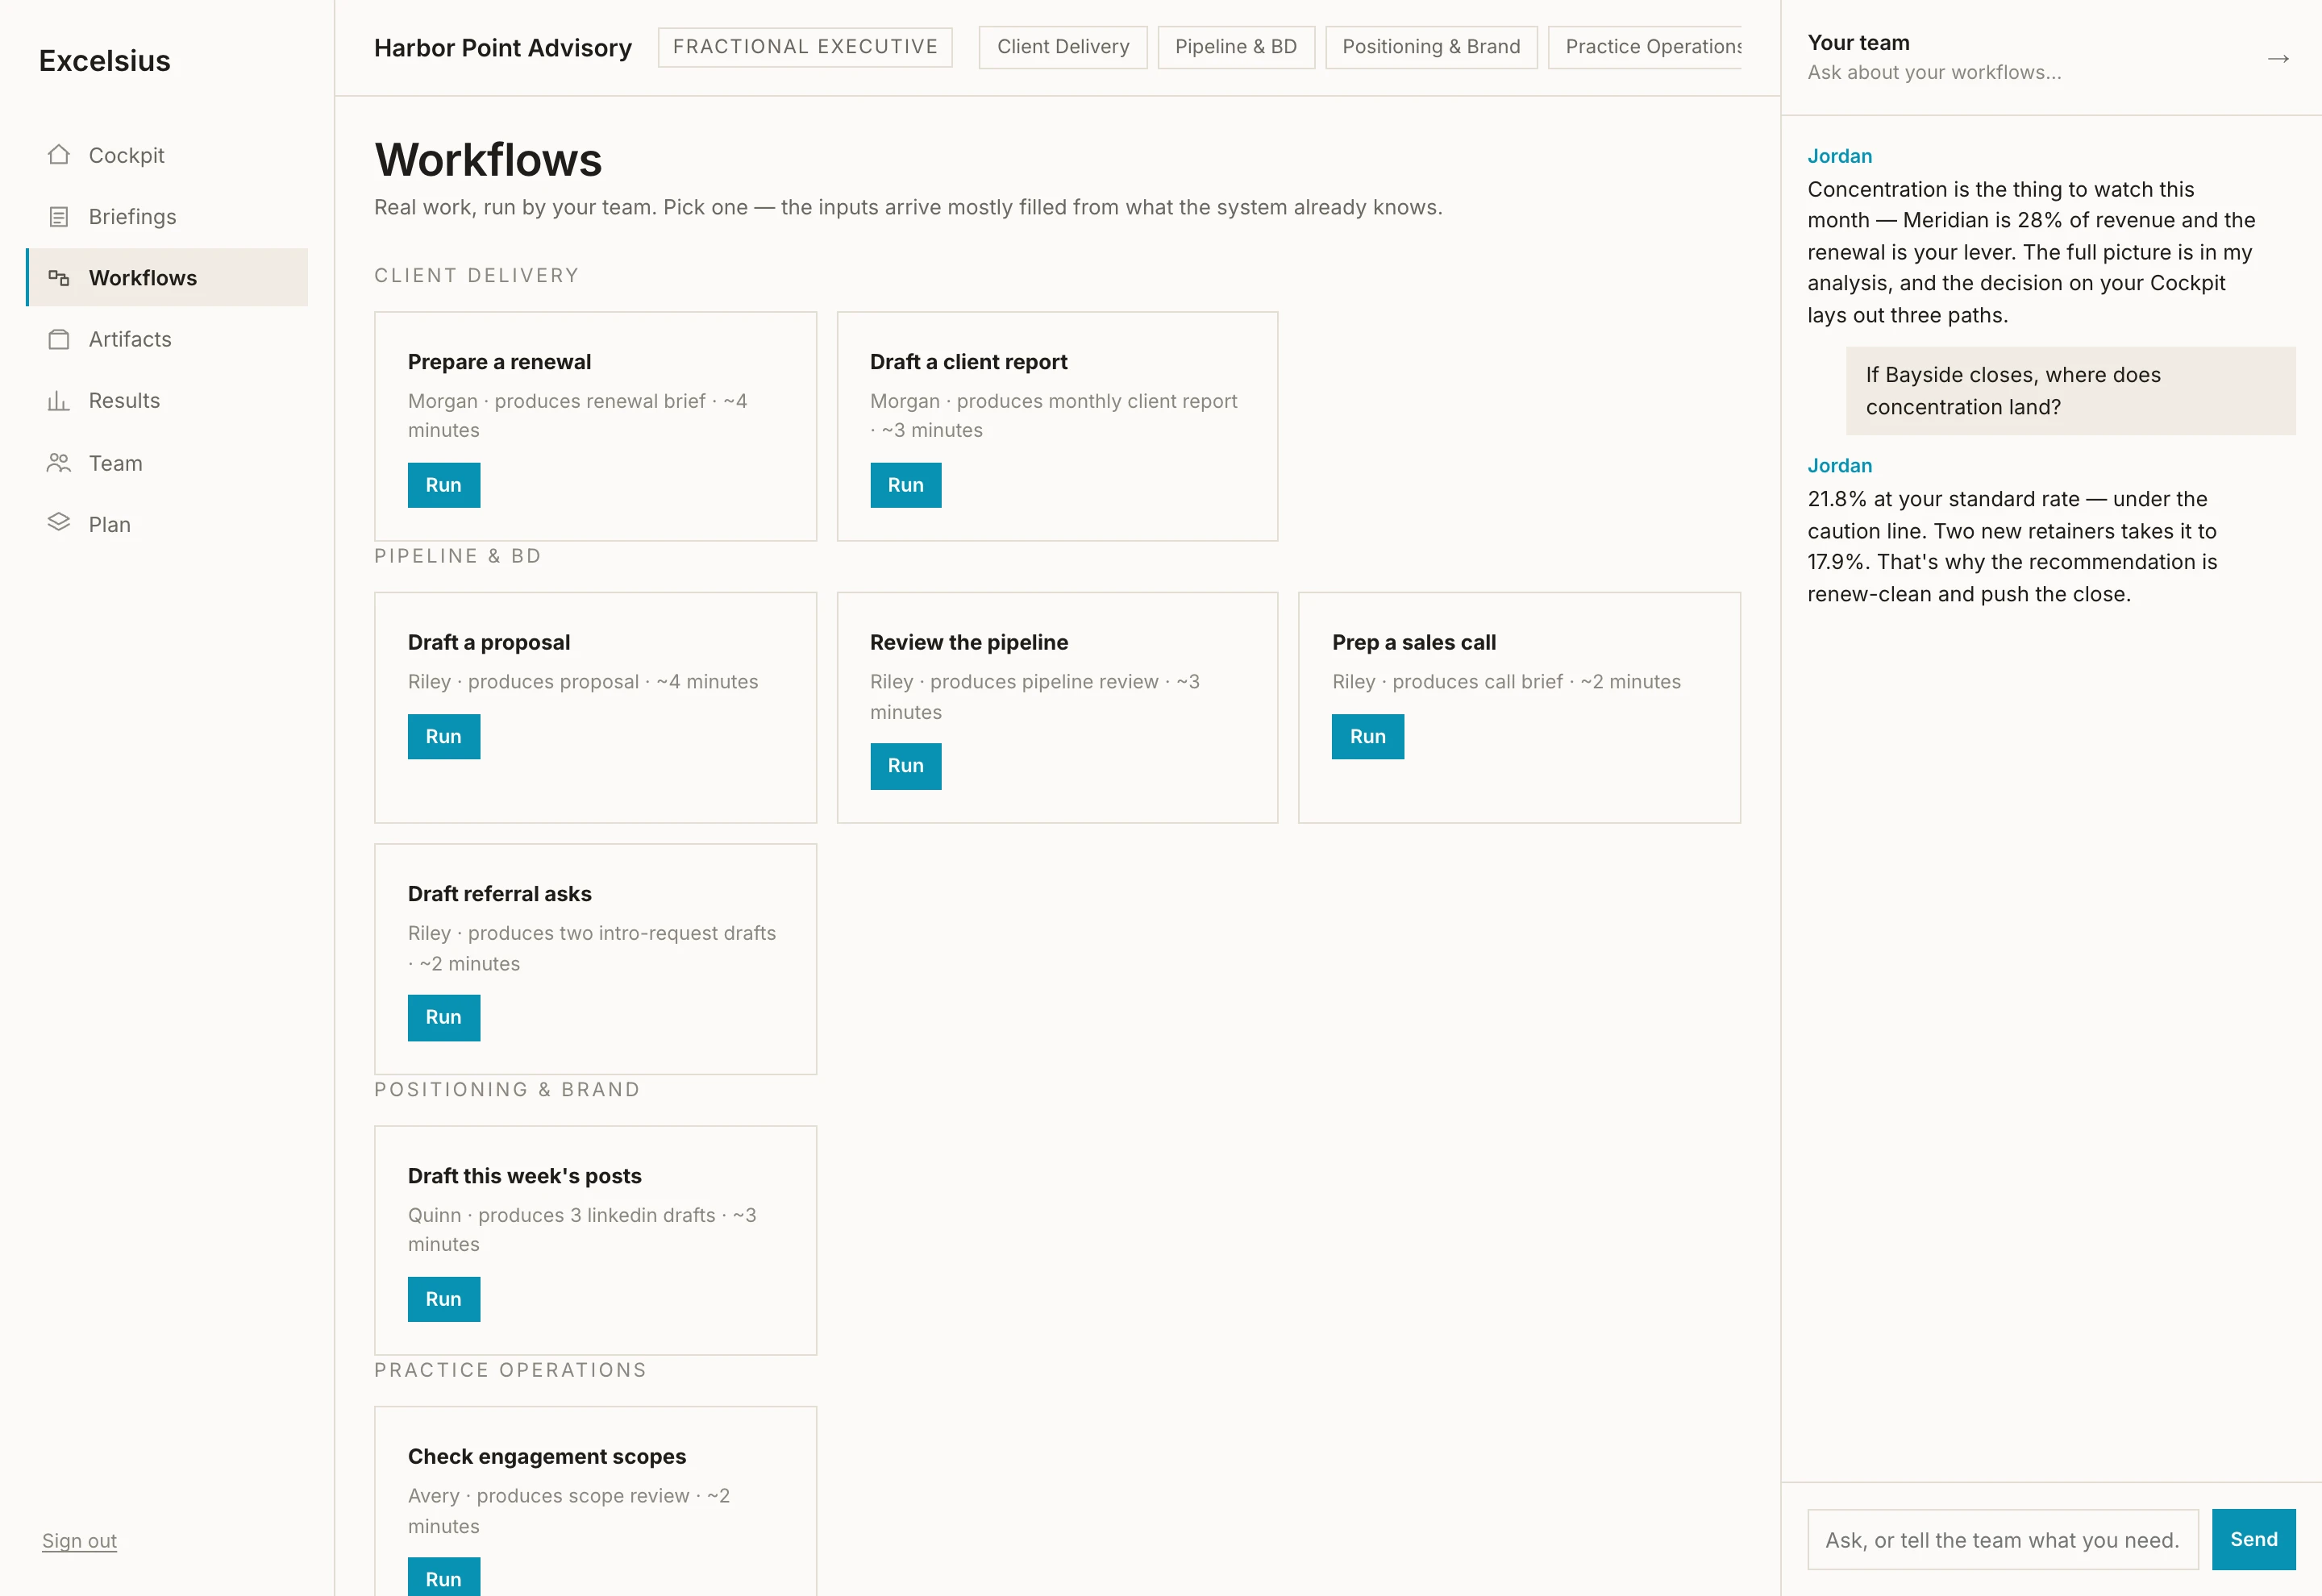The width and height of the screenshot is (2322, 1596).
Task: Select the Workflows sidebar item
Action: coord(166,278)
